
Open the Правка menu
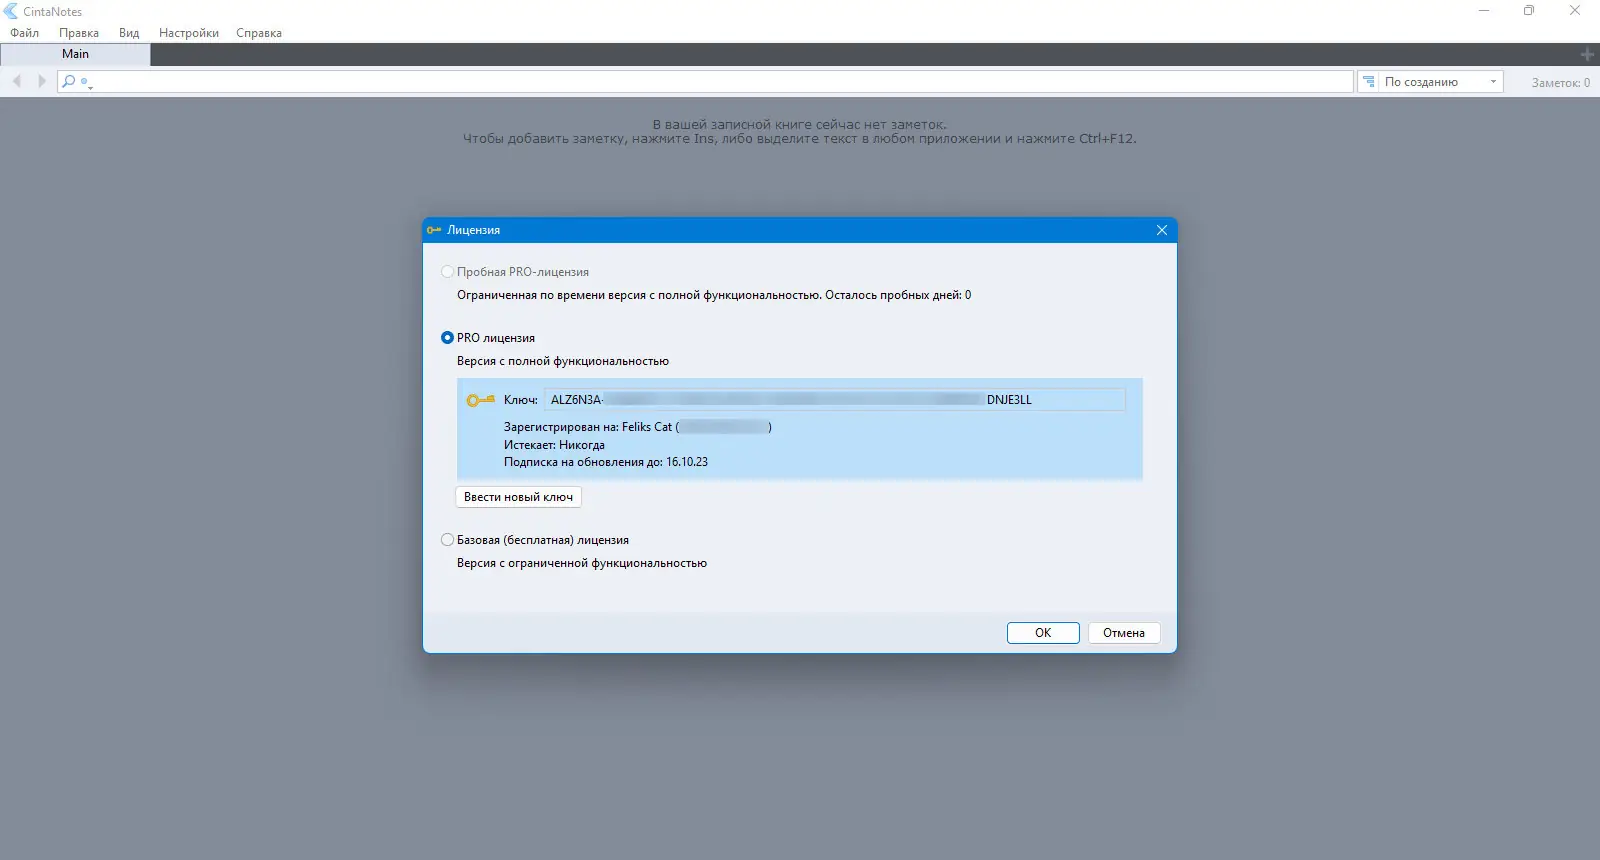79,33
